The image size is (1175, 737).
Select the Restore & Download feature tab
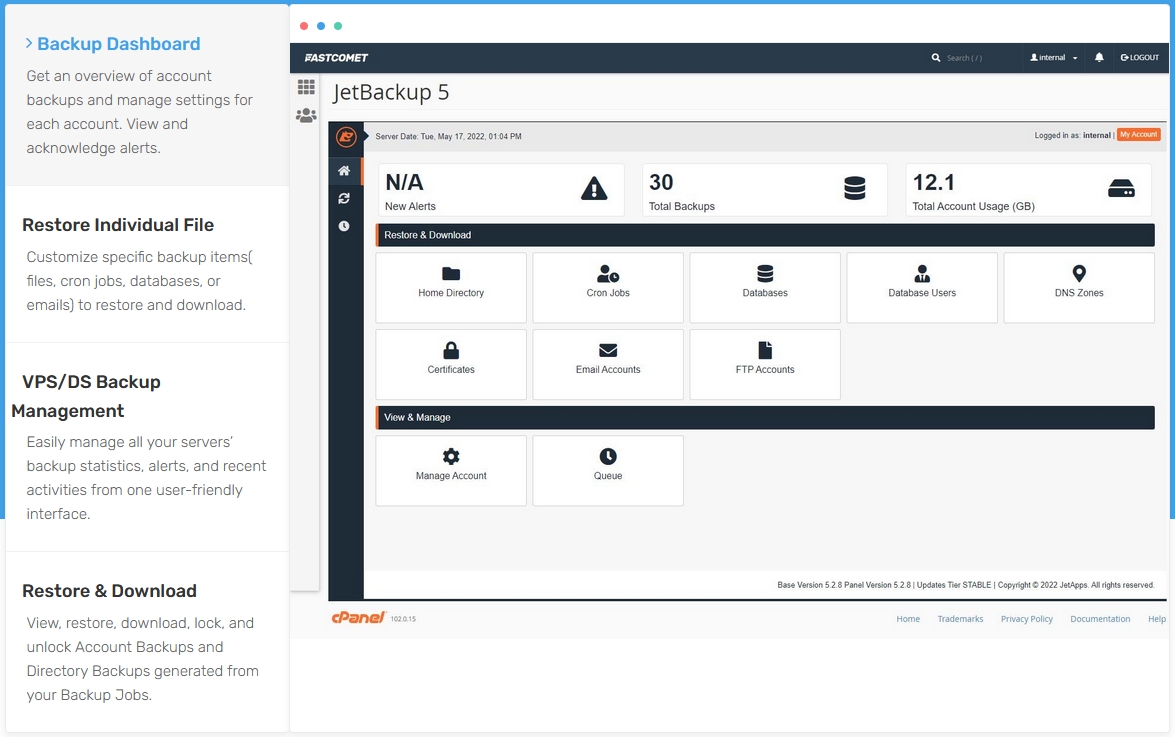point(110,591)
